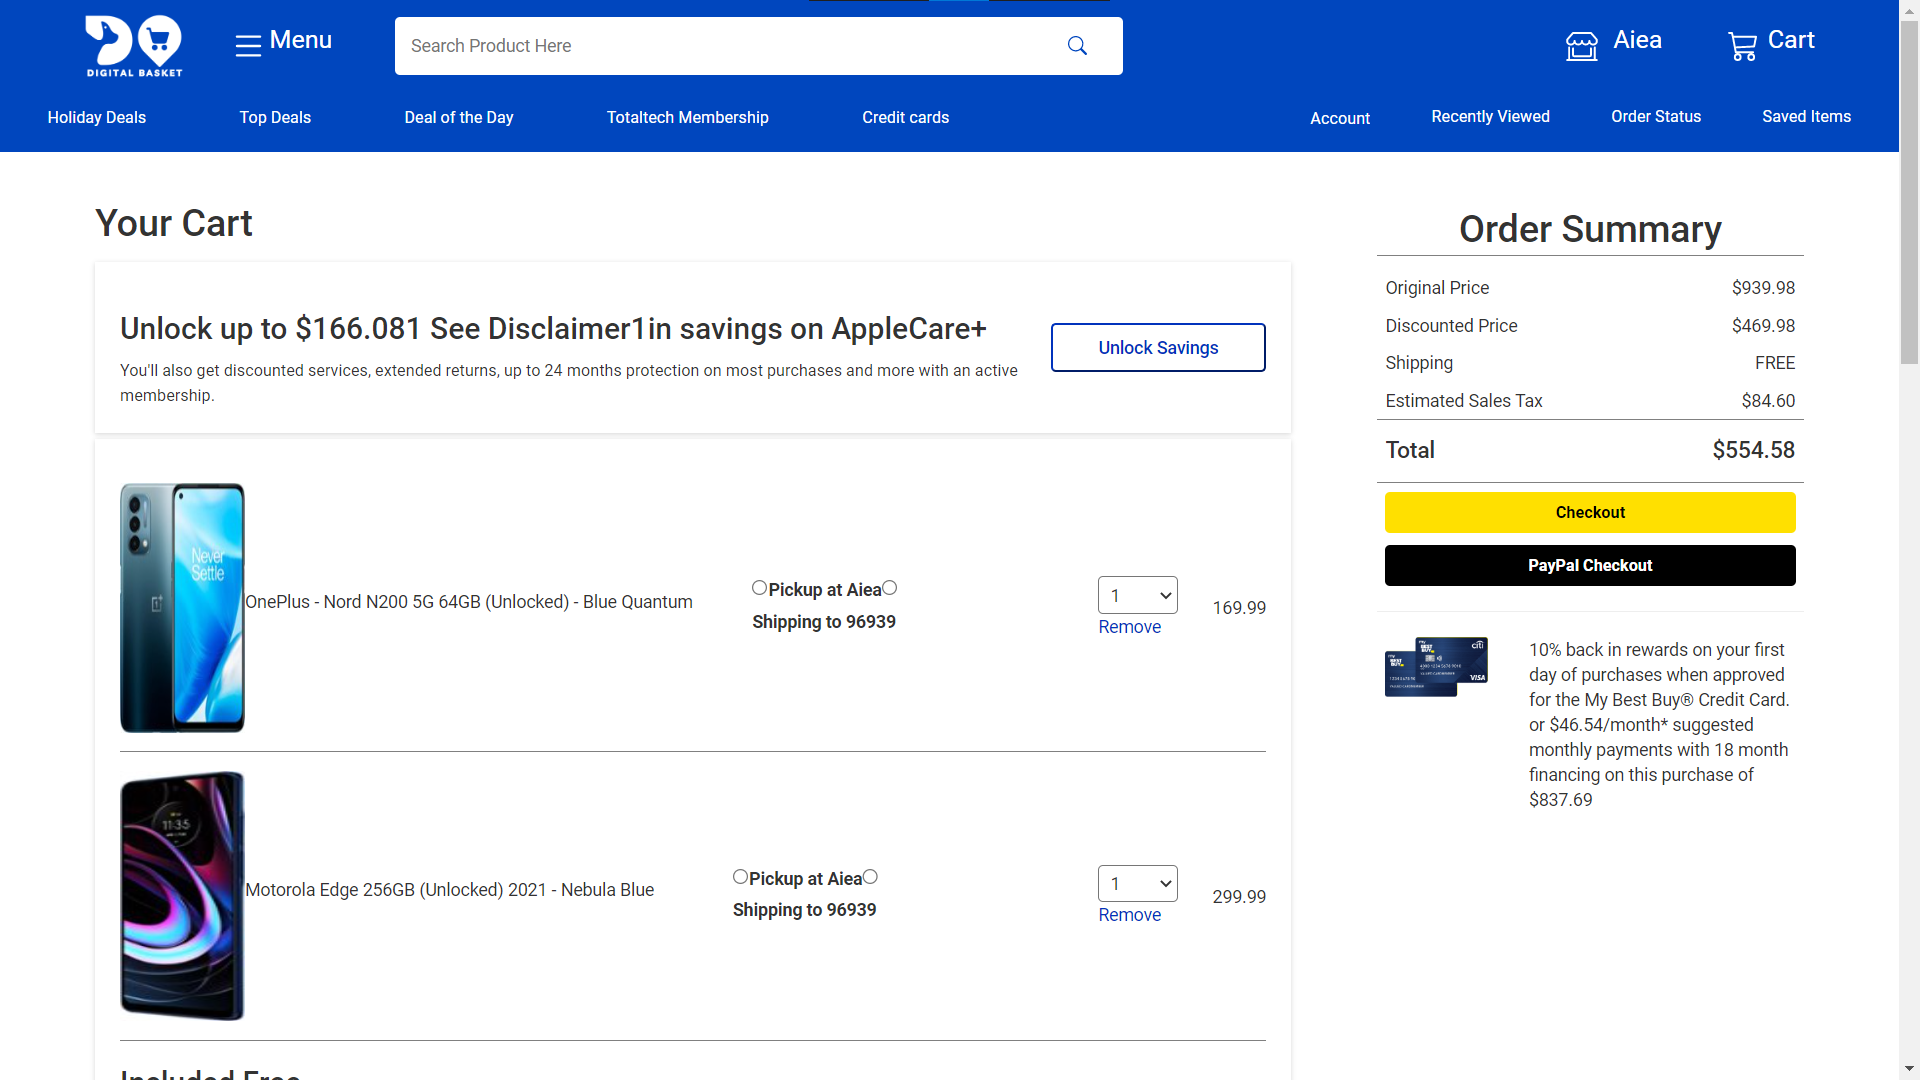This screenshot has width=1920, height=1080.
Task: Click the 299.99 price of Motorola
Action: [x=1239, y=897]
